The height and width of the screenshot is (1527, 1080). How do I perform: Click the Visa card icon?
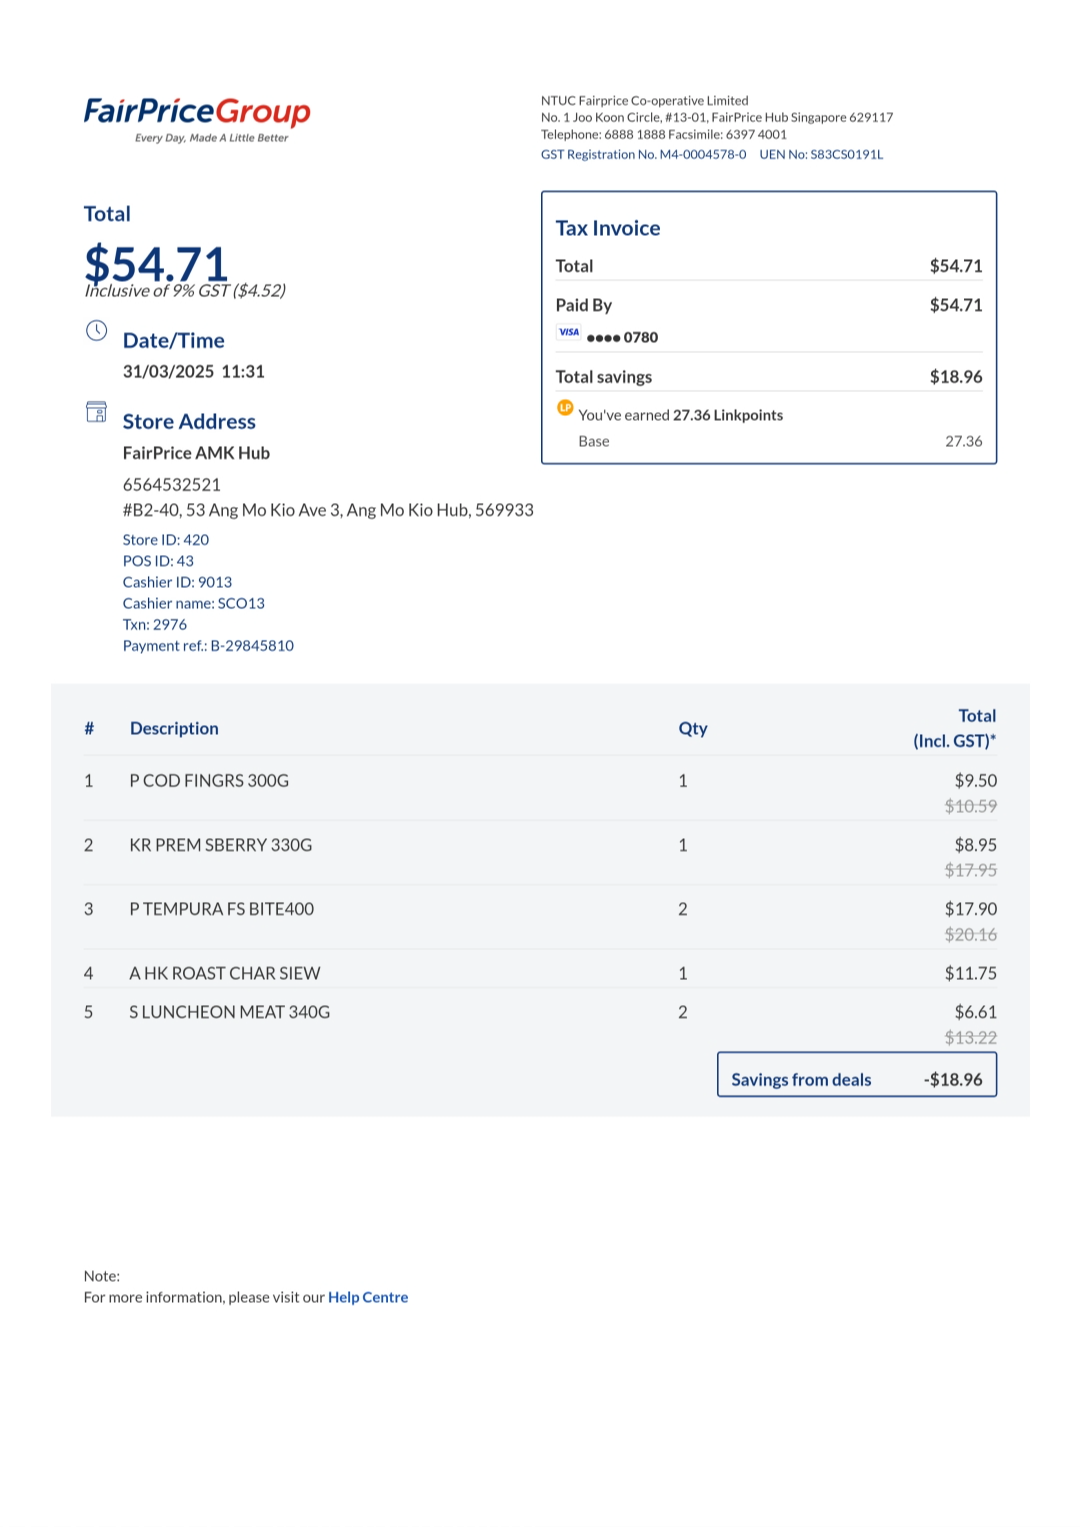[569, 333]
